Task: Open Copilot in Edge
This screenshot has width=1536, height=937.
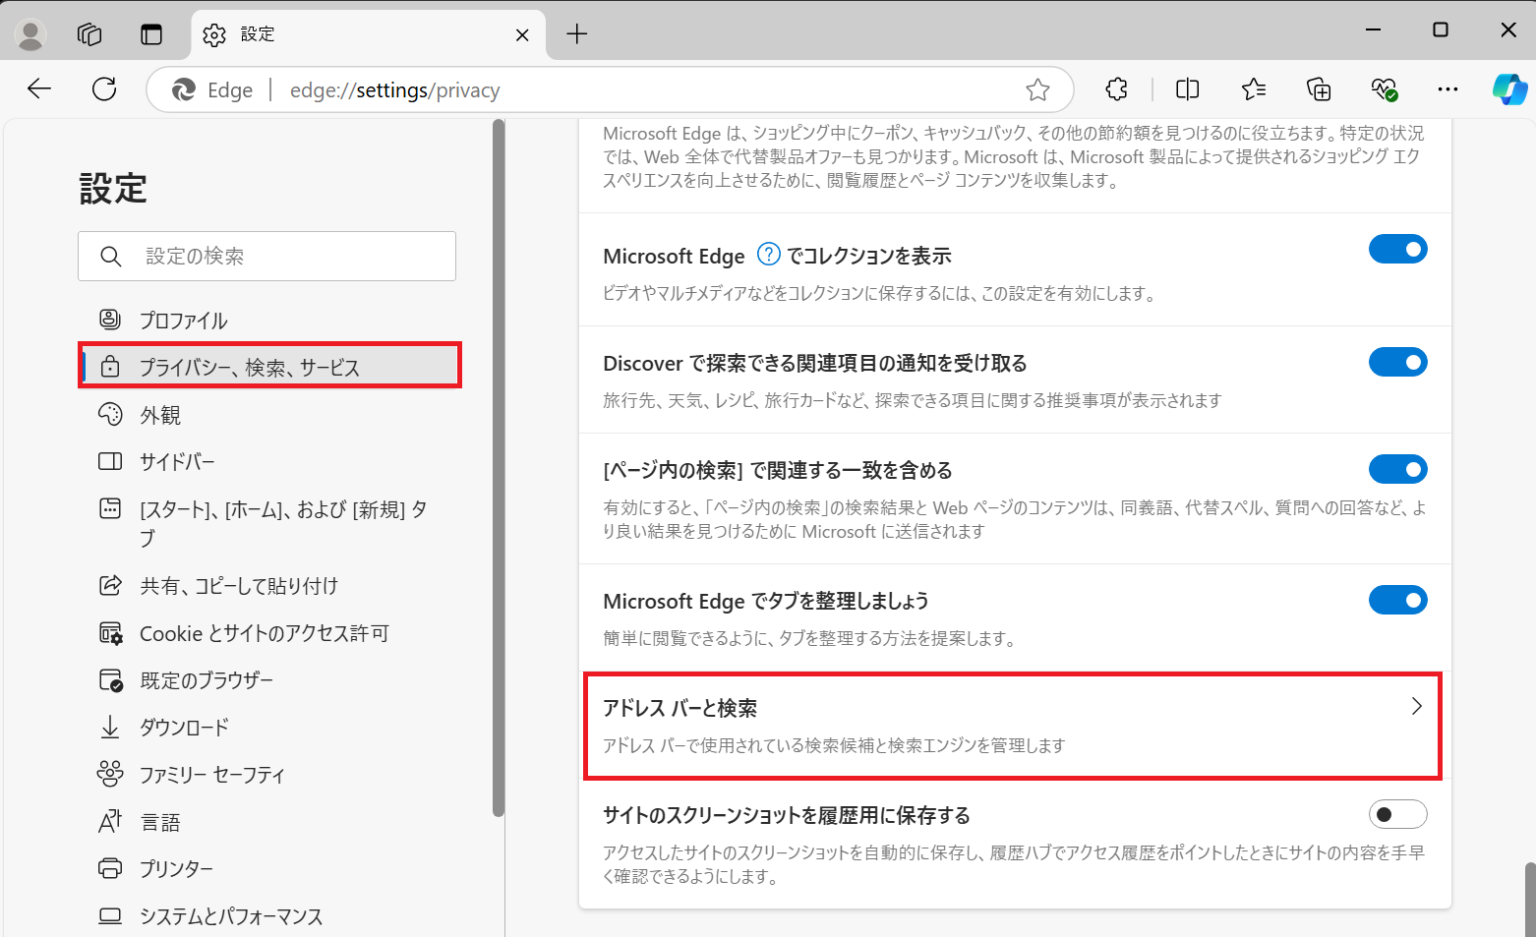Action: [1509, 89]
